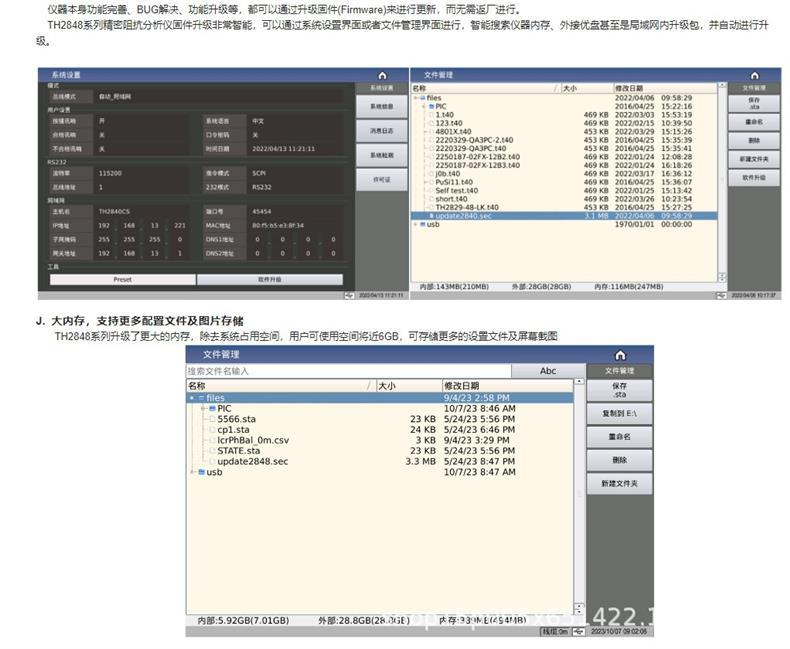Click 删除 button in lower 文件管理

pyautogui.click(x=619, y=460)
